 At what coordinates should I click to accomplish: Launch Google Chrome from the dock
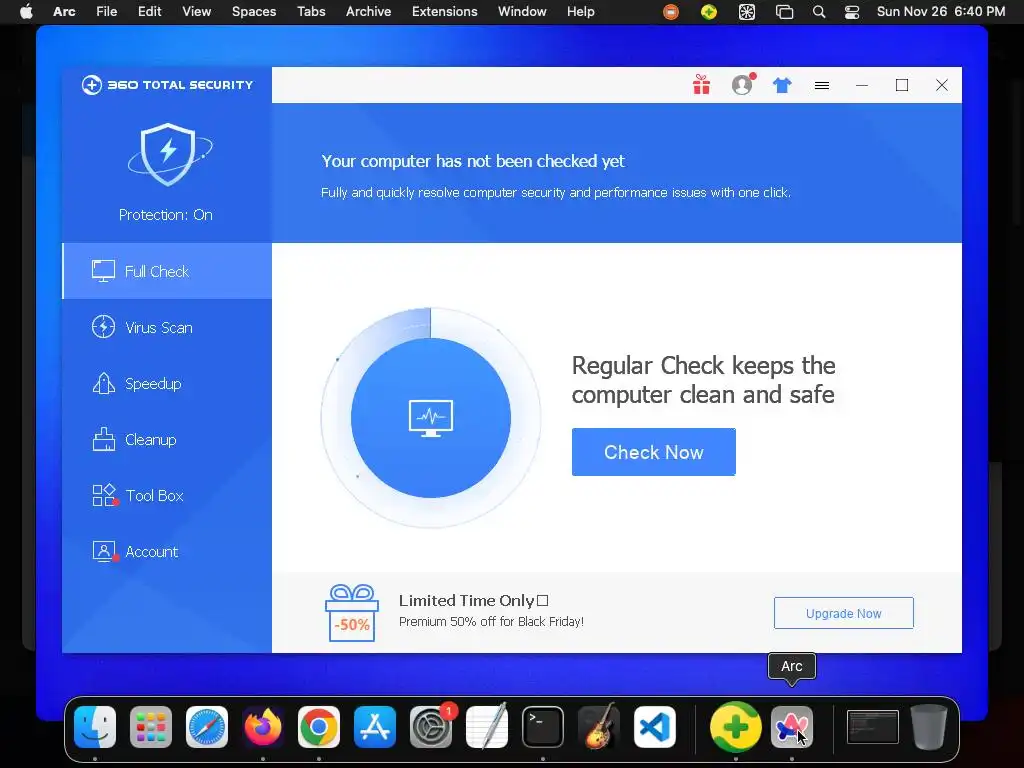point(319,727)
